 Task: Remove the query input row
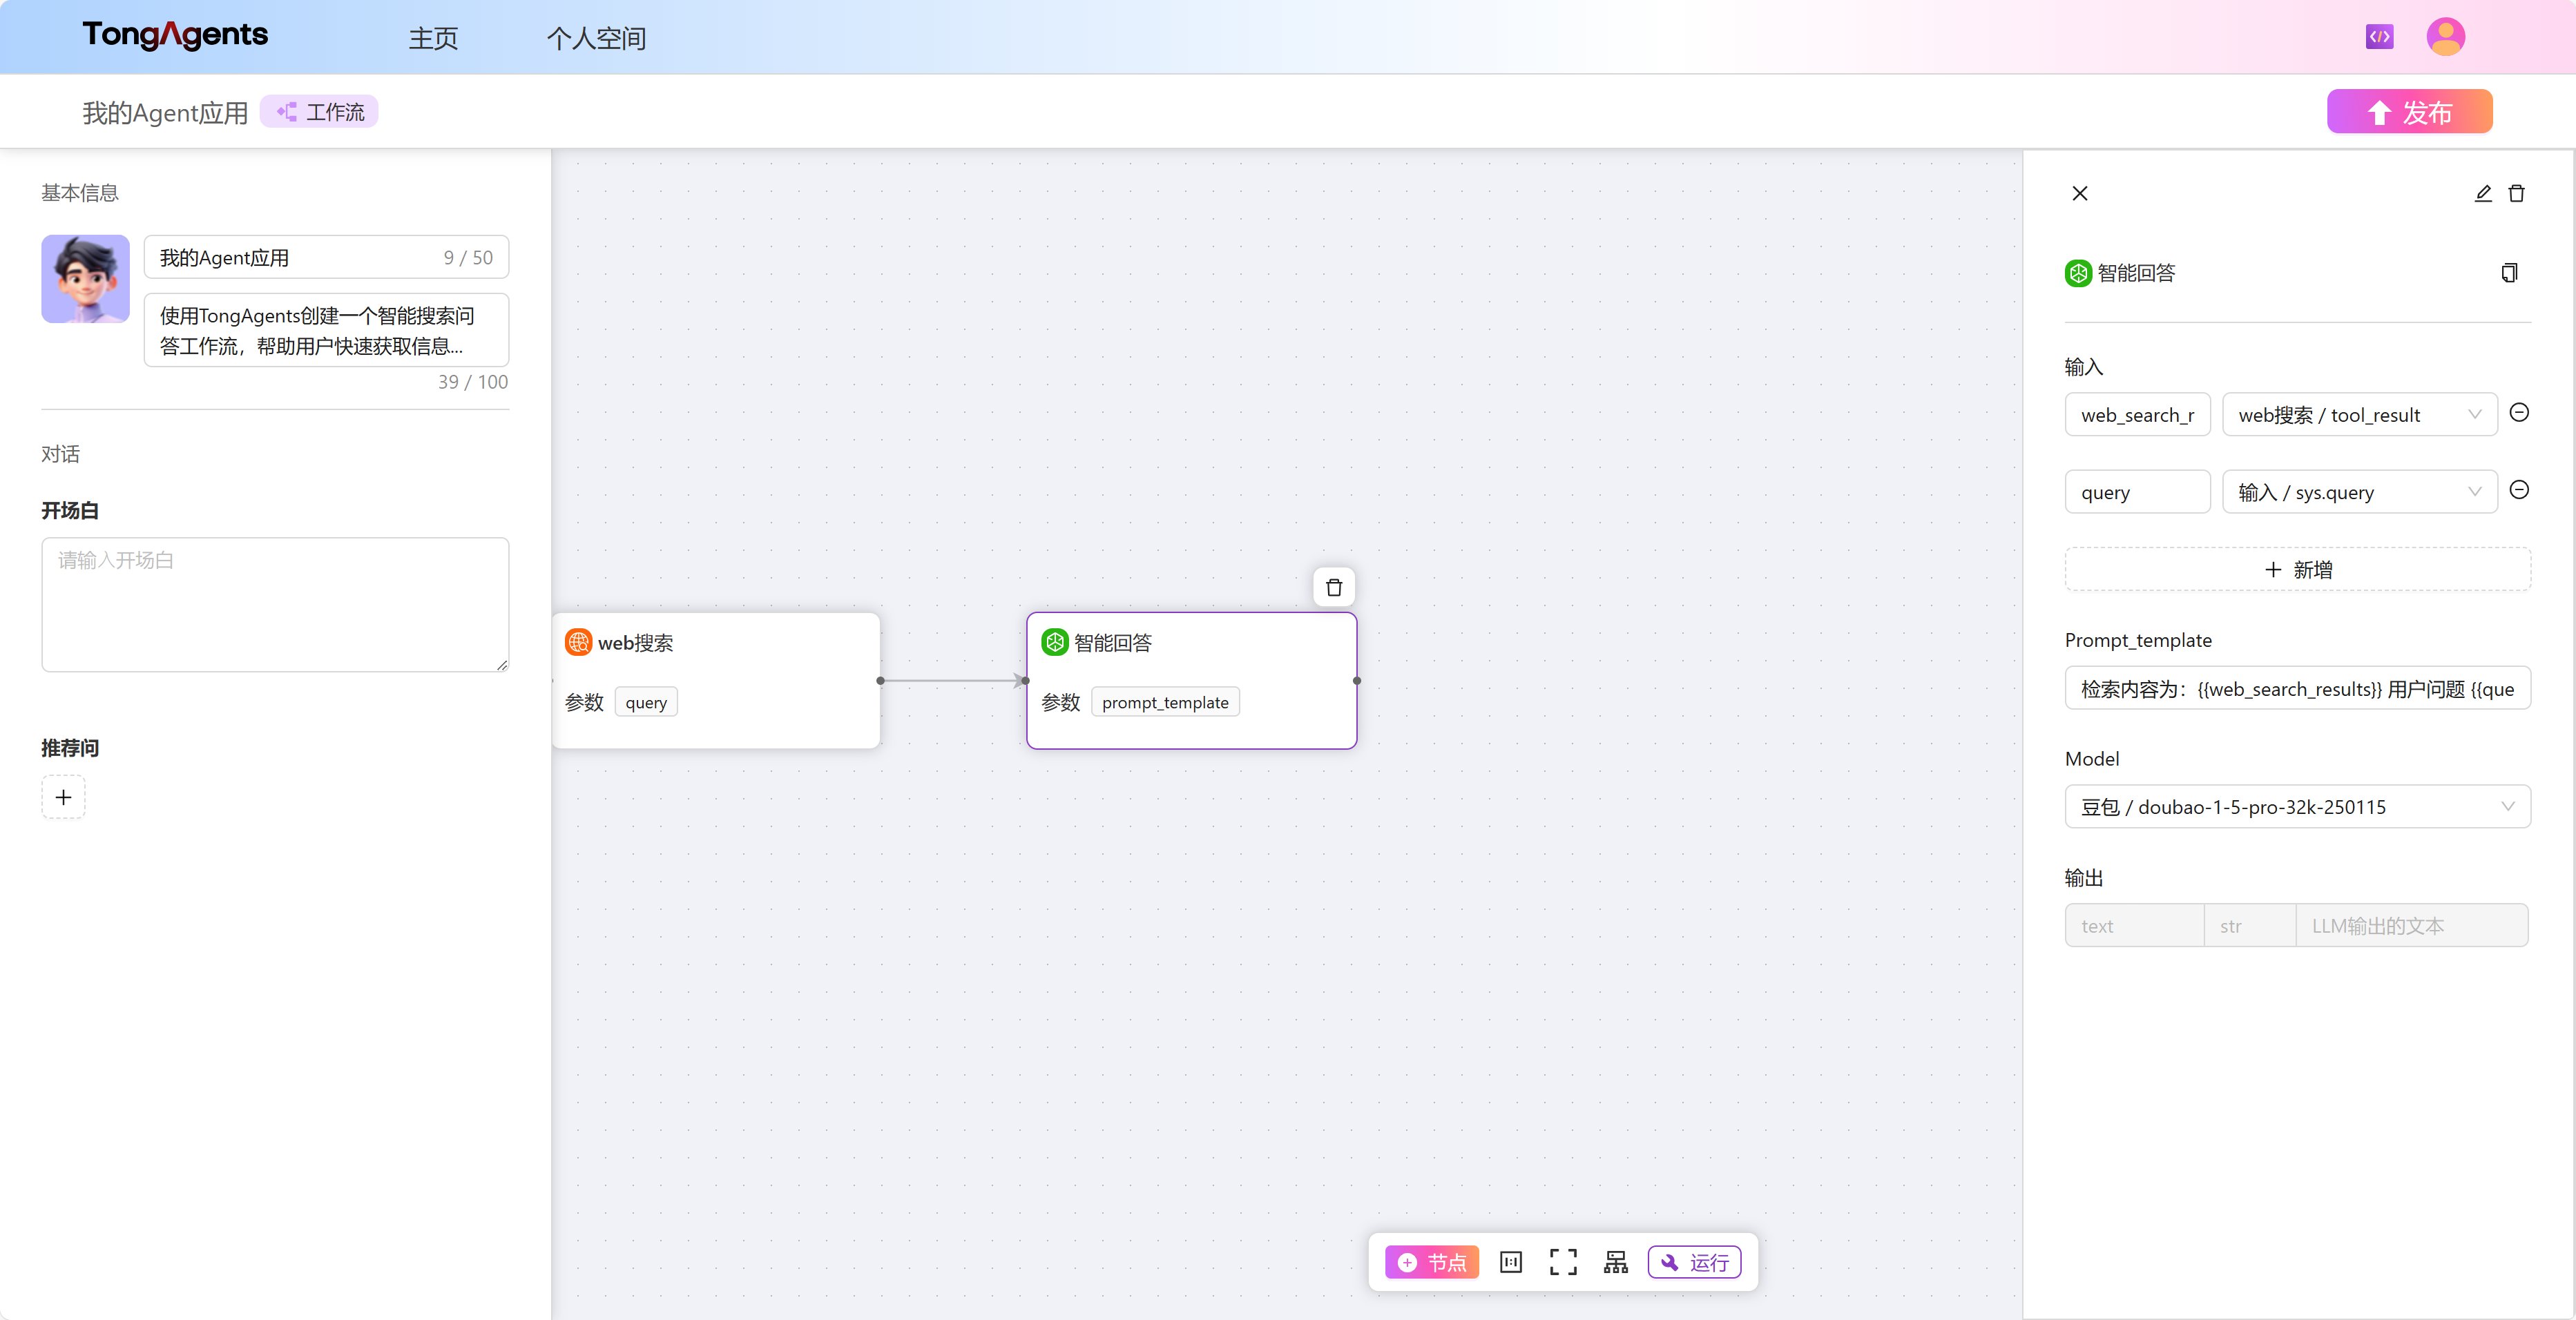2520,490
